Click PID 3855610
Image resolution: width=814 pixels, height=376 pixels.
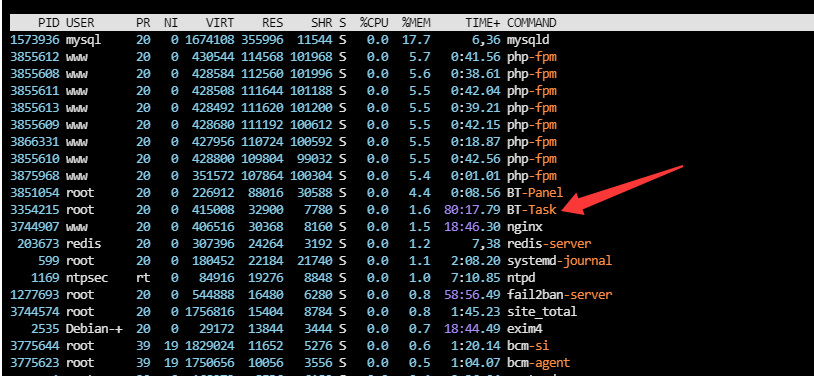(35, 159)
